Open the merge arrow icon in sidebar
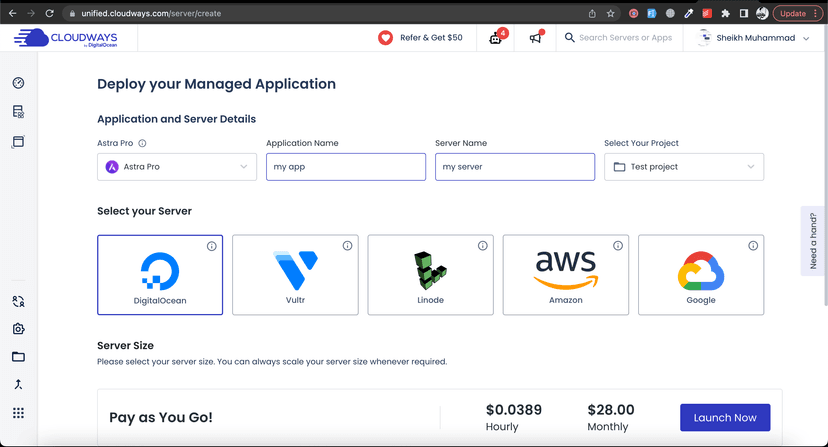The height and width of the screenshot is (447, 828). [18, 384]
